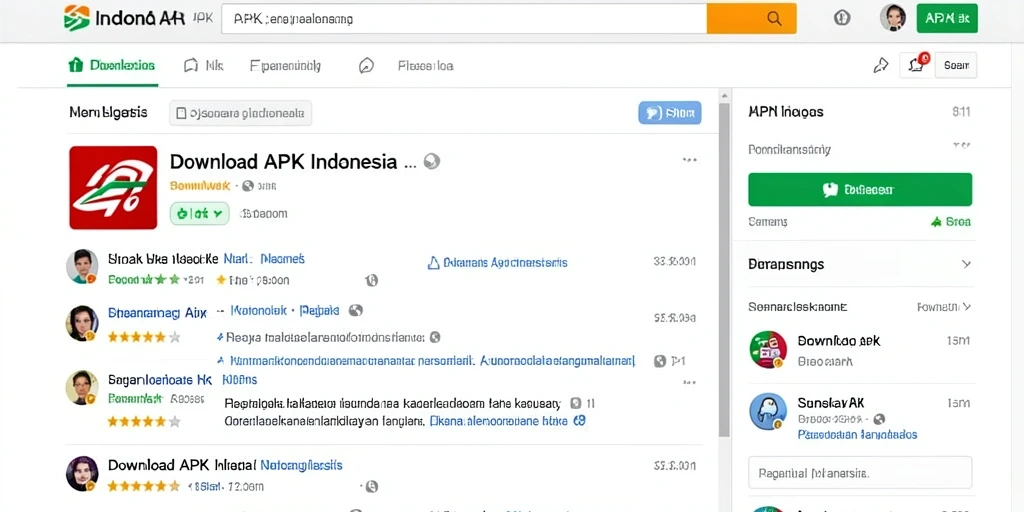Open the red Download APK Indonesia app icon

(113, 187)
